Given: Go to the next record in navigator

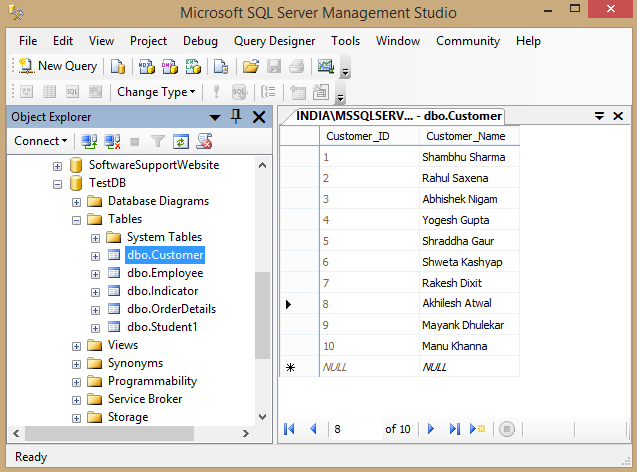Looking at the screenshot, I should (x=431, y=429).
